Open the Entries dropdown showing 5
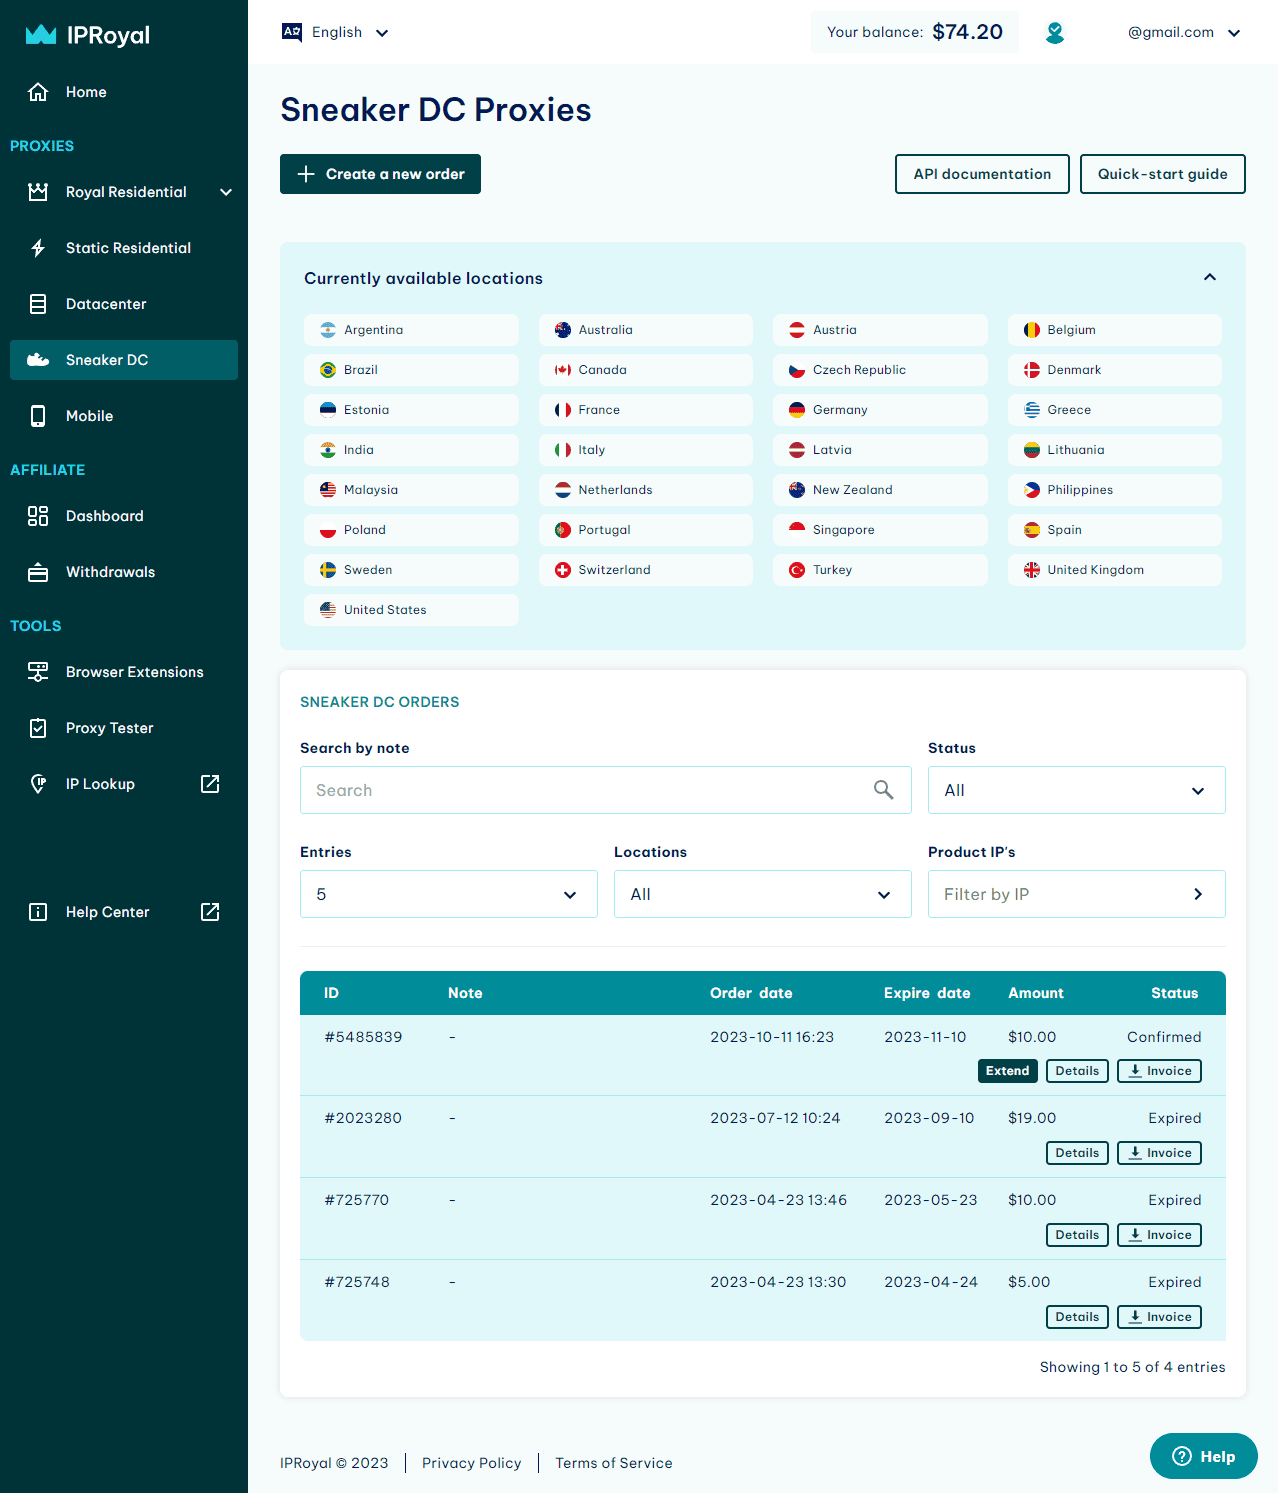1278x1493 pixels. (x=449, y=894)
